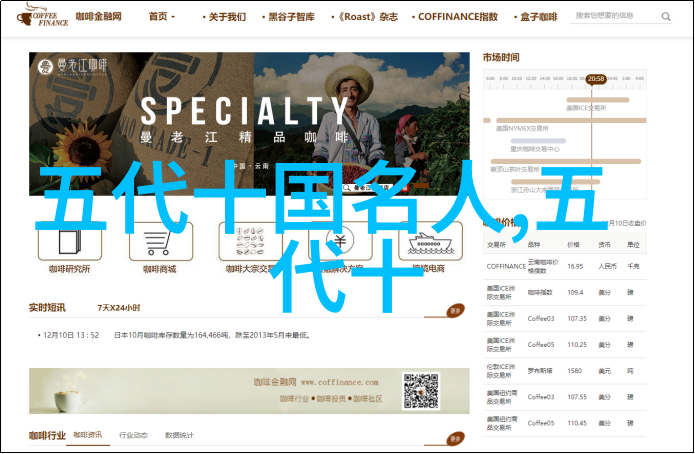Click the 千克 unit cell

click(x=633, y=266)
